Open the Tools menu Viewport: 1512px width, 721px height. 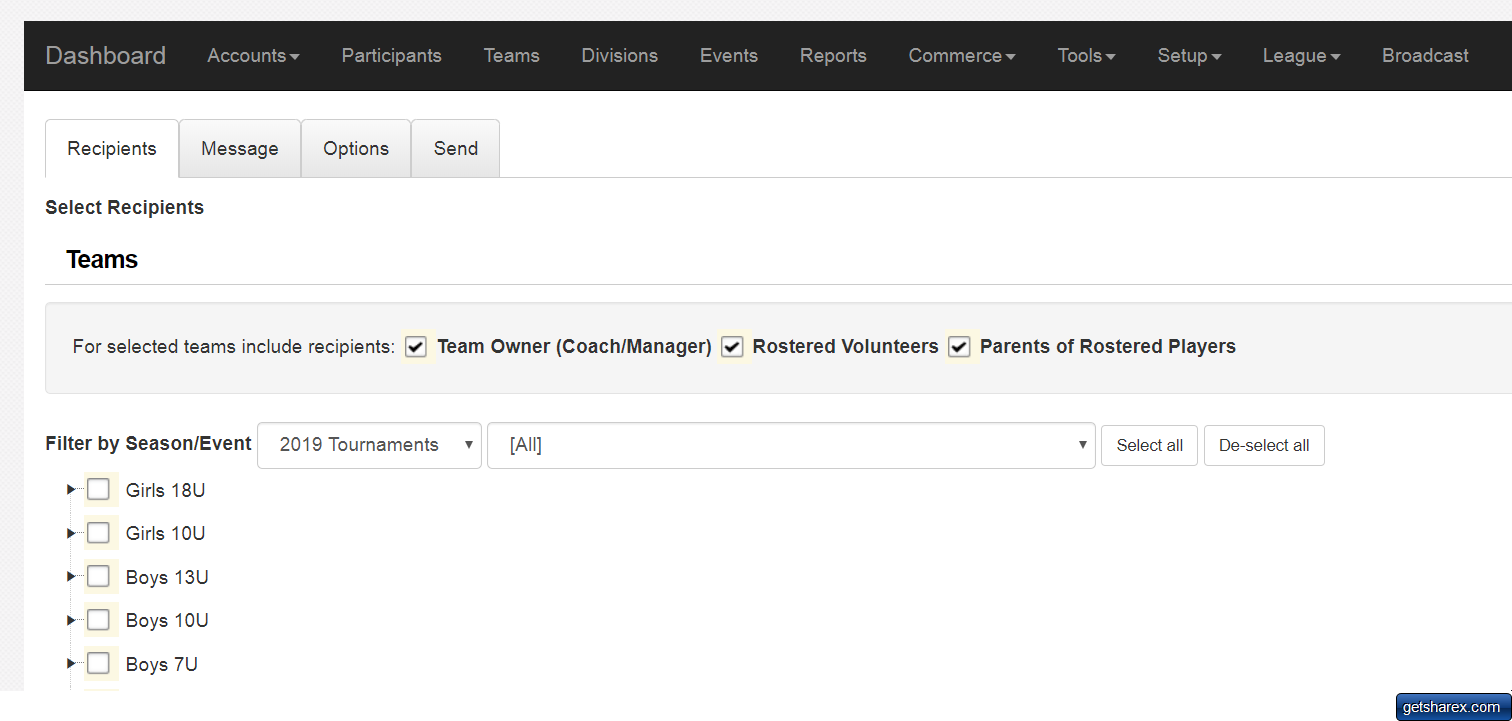pos(1086,56)
